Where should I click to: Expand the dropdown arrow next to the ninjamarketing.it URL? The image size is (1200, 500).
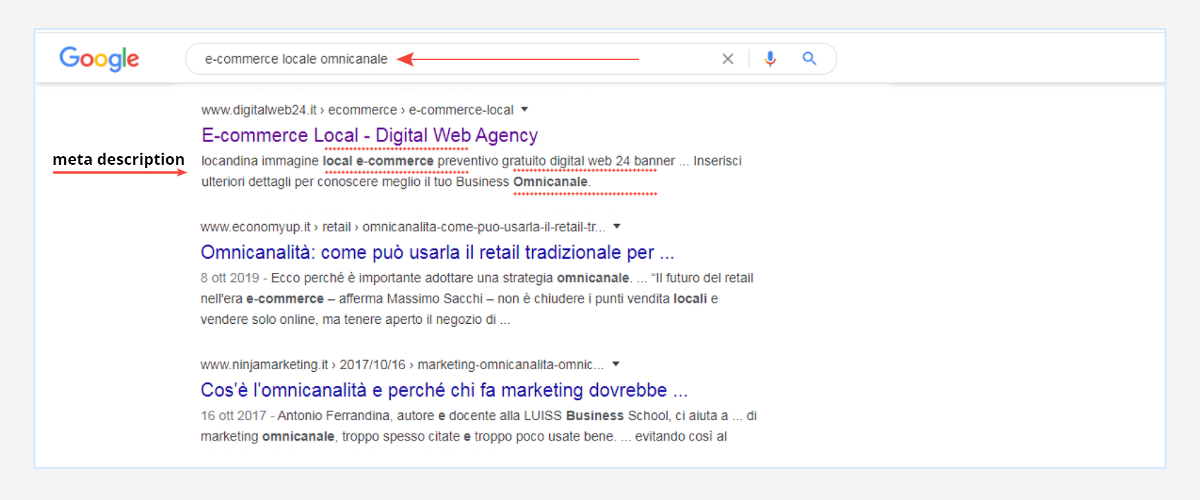[x=616, y=363]
